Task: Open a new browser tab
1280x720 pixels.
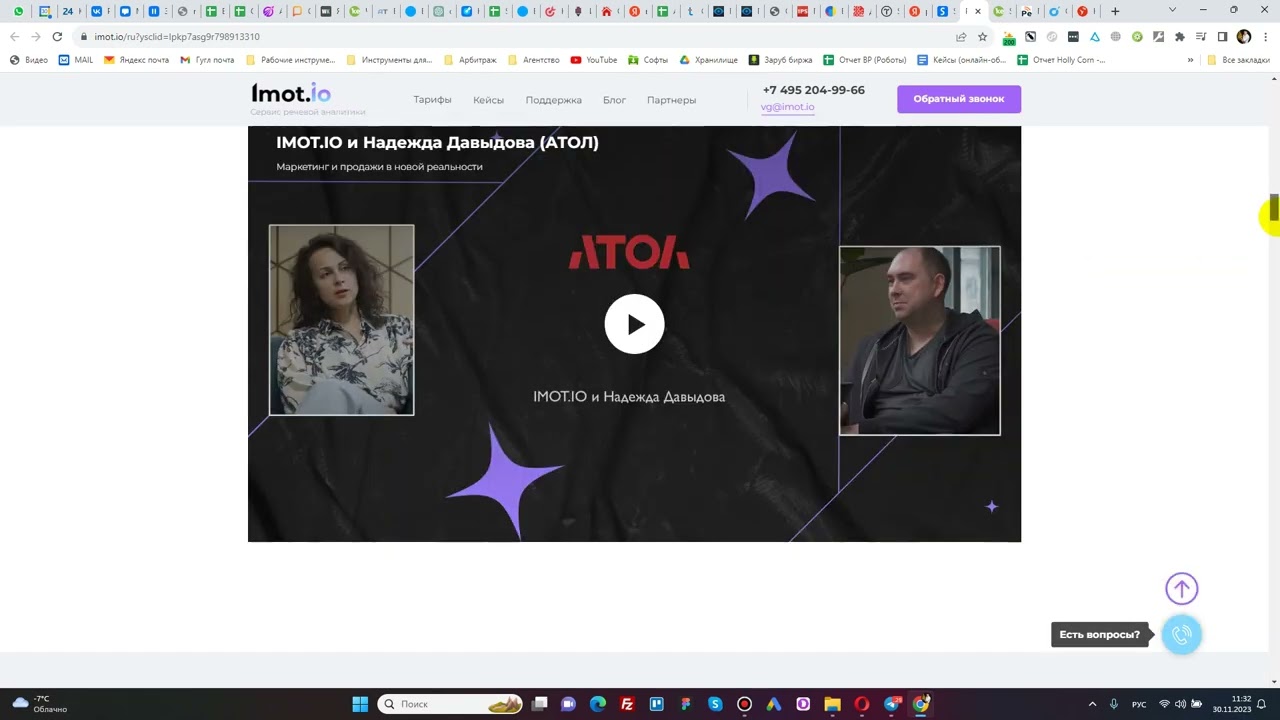Action: click(x=1115, y=11)
